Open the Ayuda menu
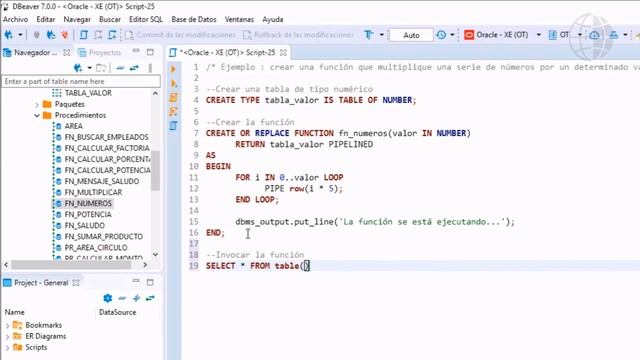The height and width of the screenshot is (360, 640). 273,19
